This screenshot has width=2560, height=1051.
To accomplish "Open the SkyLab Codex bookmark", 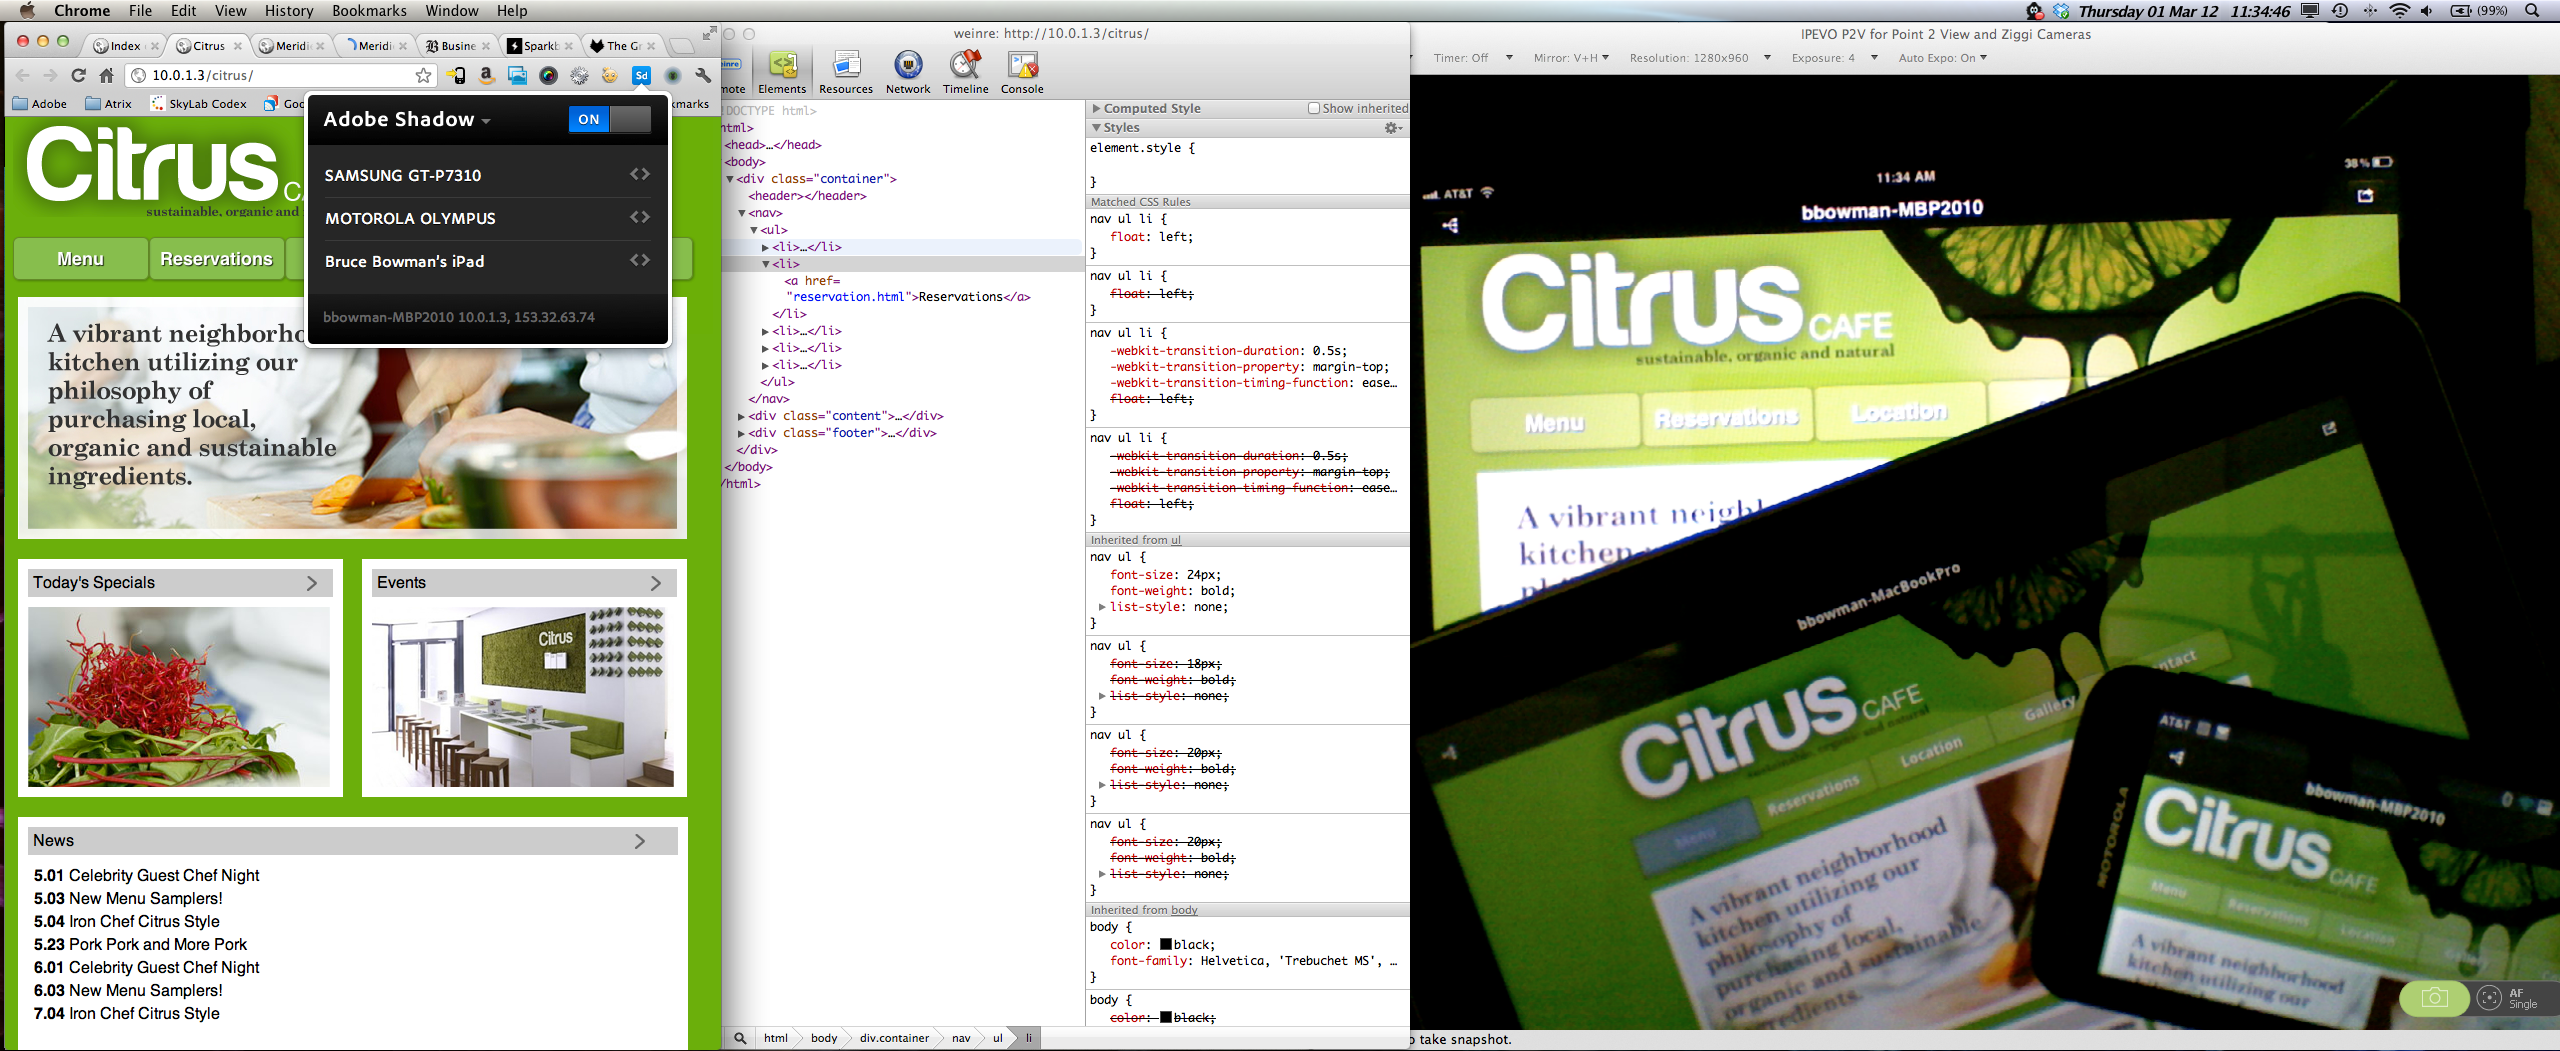I will 199,104.
